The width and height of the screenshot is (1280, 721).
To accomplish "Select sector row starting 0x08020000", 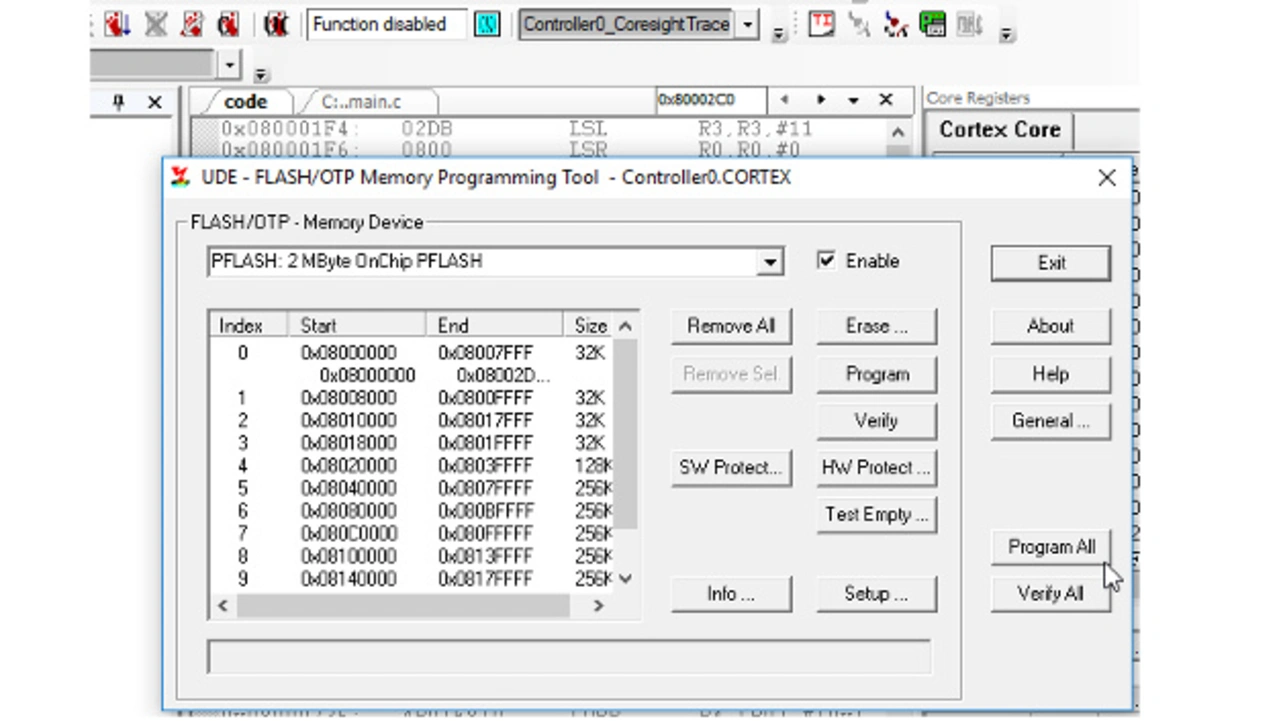I will pos(412,466).
